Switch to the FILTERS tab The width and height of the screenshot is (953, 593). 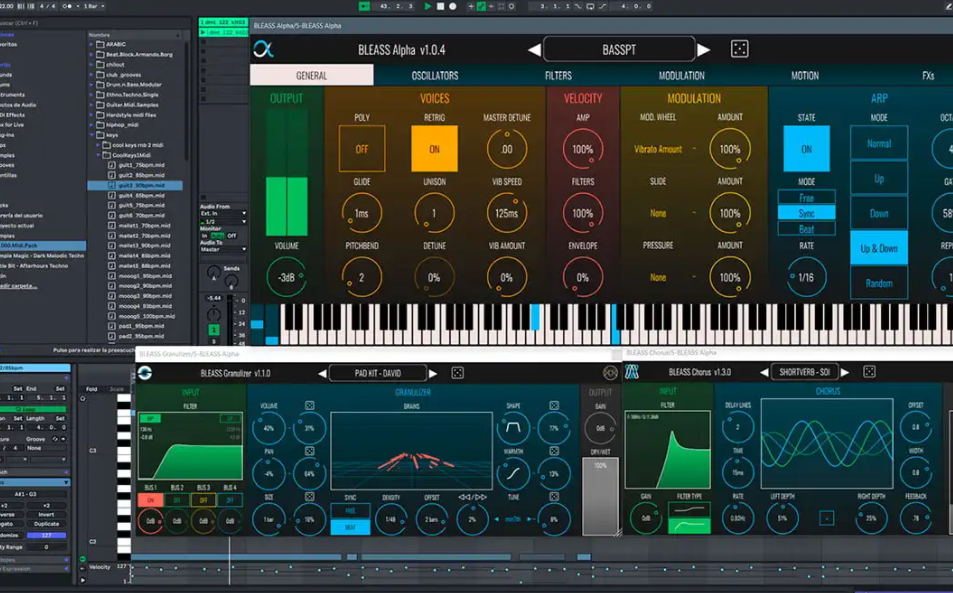pyautogui.click(x=559, y=75)
